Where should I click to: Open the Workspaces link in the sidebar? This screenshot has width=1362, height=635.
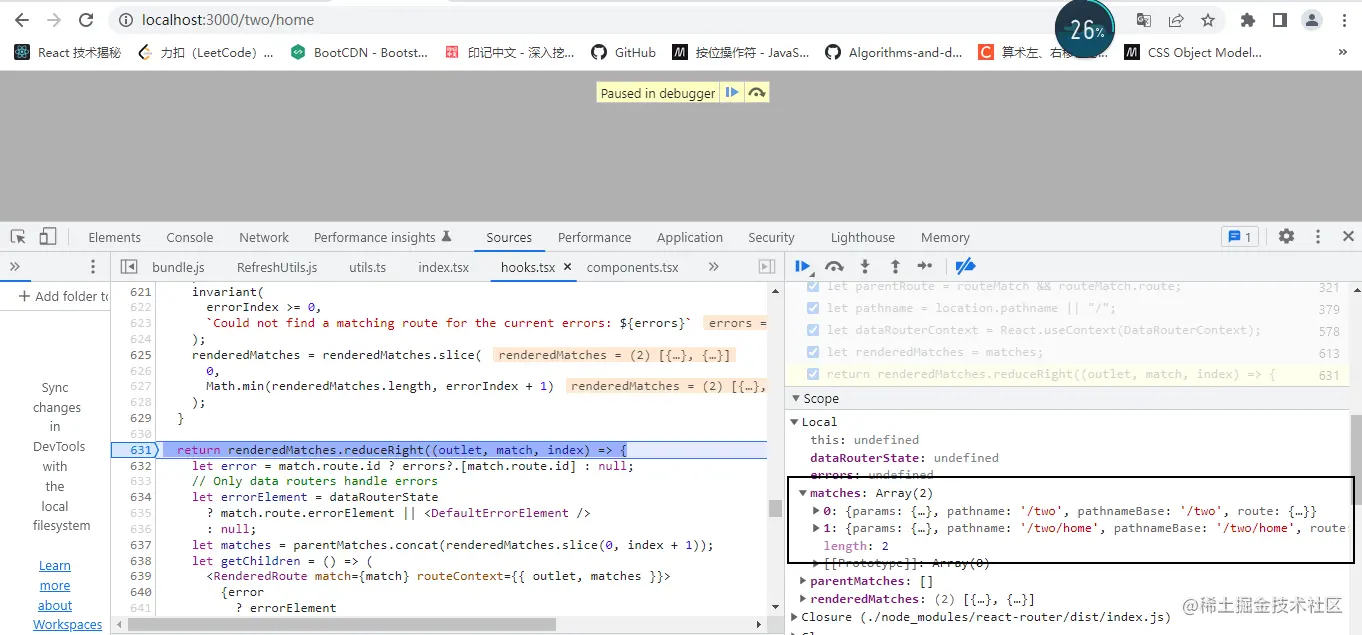tap(67, 624)
